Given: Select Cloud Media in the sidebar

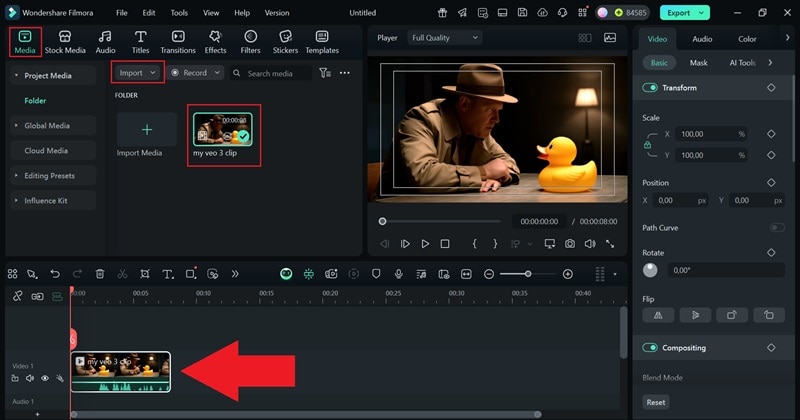Looking at the screenshot, I should 53,151.
